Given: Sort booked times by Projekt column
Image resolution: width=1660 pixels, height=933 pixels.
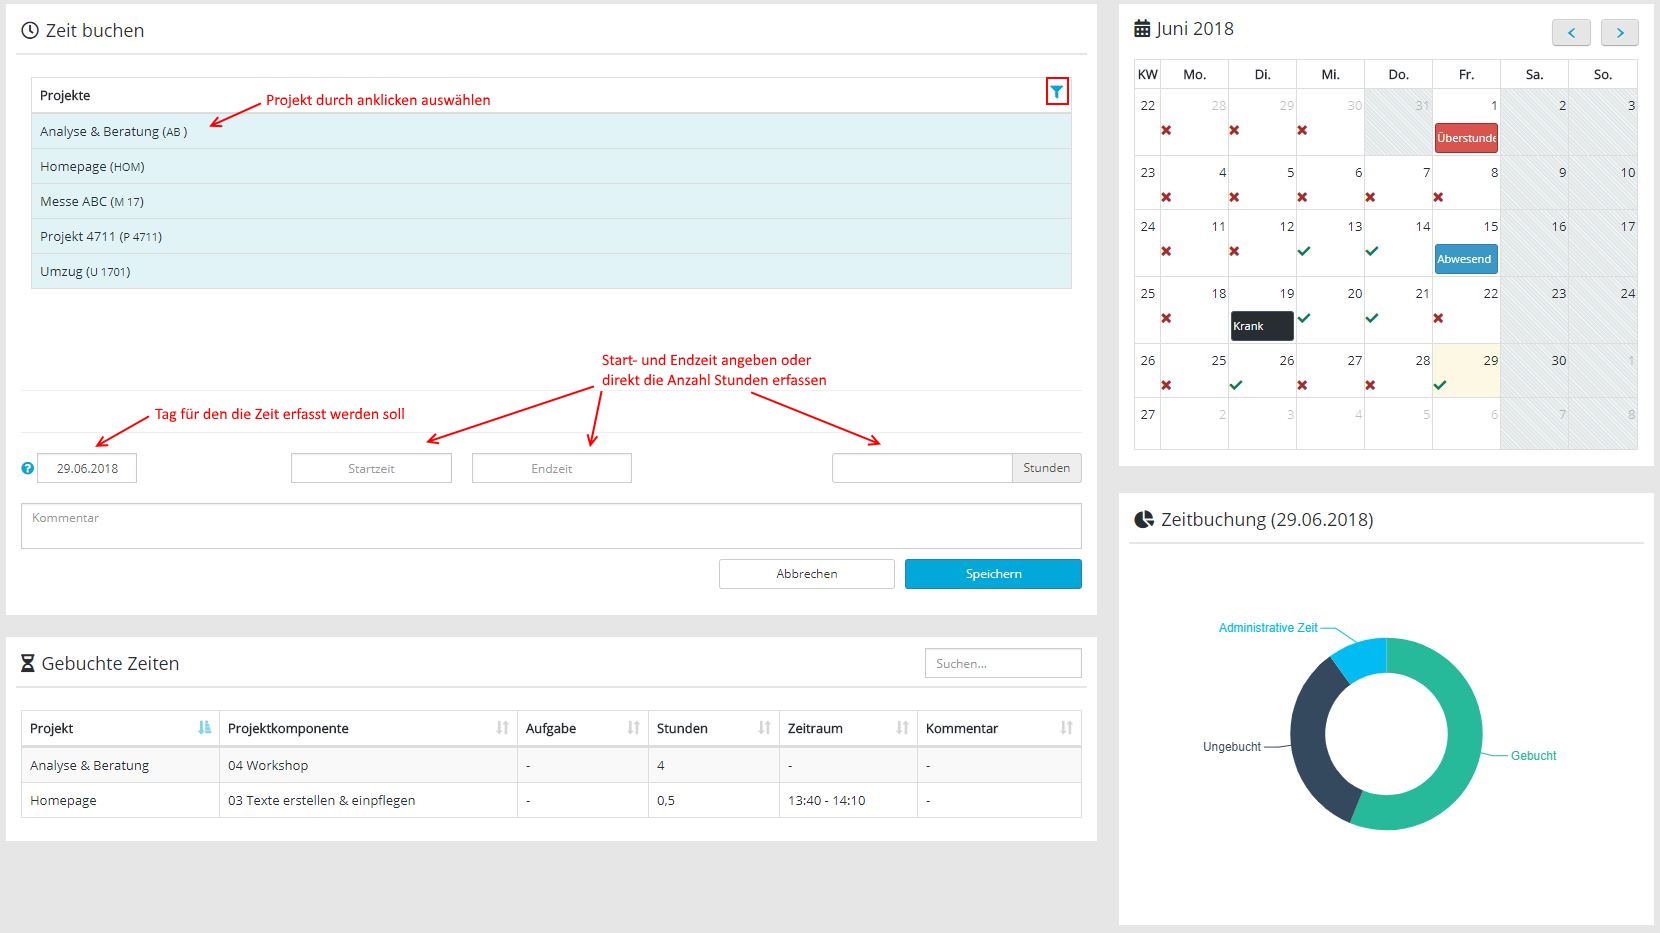Looking at the screenshot, I should [204, 728].
